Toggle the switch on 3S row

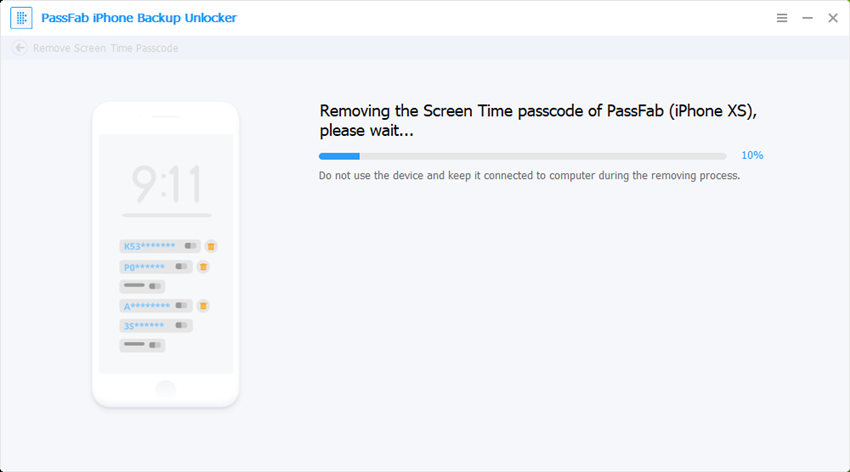(x=181, y=325)
